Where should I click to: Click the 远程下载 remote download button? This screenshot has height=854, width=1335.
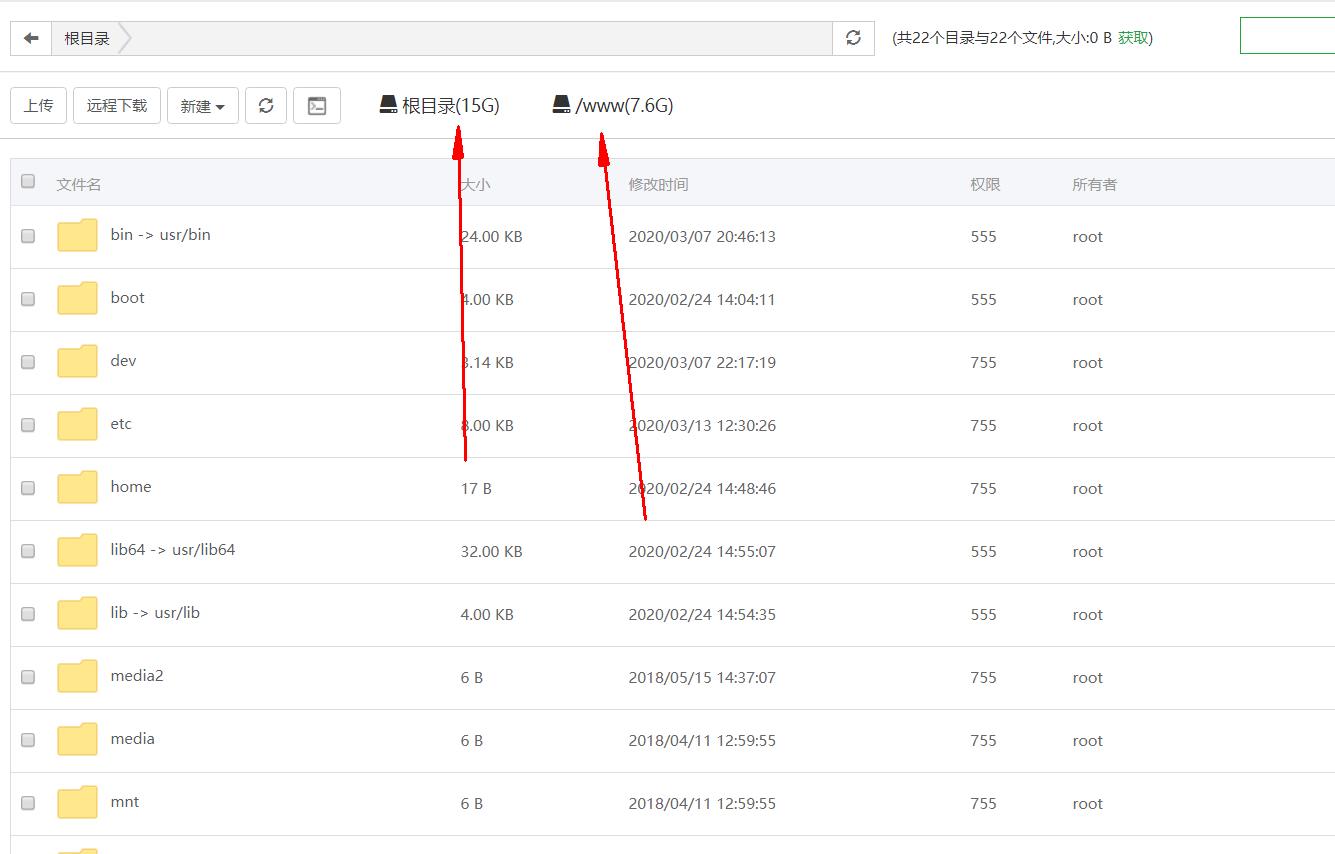[x=117, y=106]
